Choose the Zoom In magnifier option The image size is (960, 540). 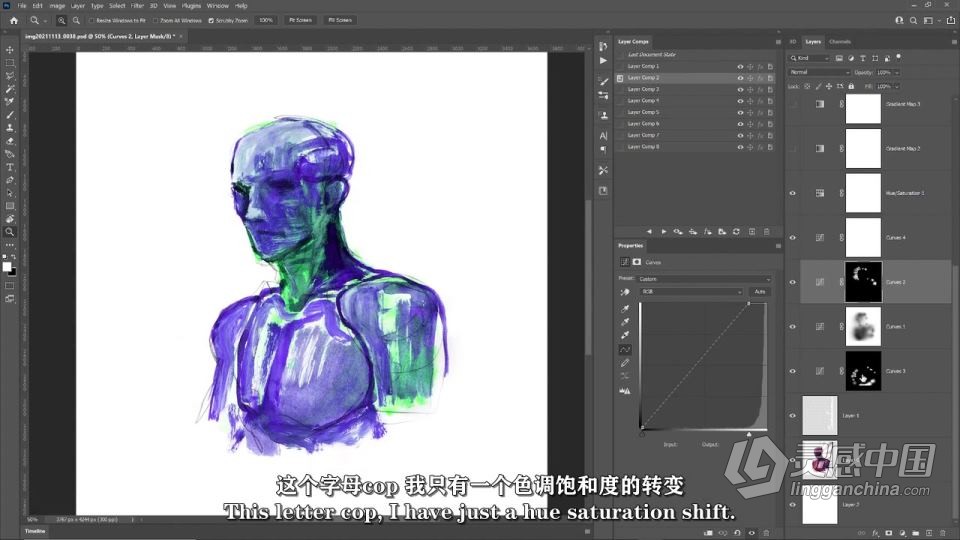coord(61,20)
